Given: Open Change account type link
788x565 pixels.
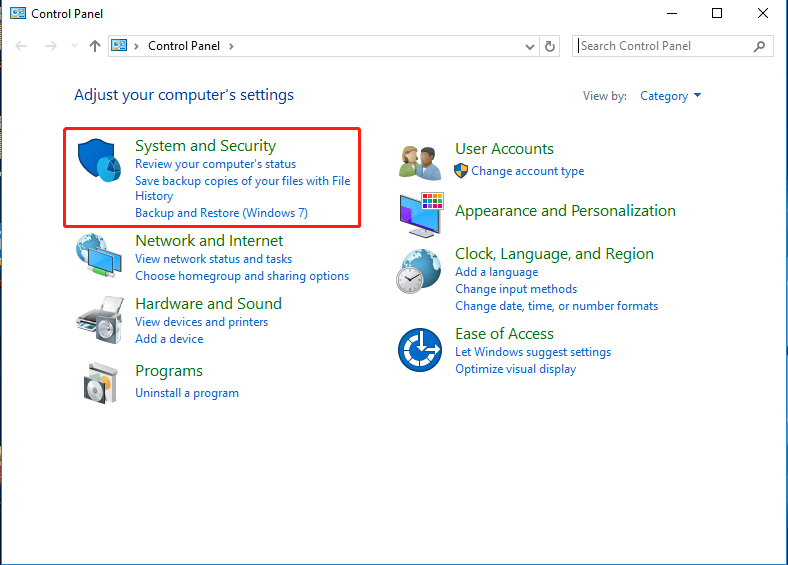Looking at the screenshot, I should point(527,171).
